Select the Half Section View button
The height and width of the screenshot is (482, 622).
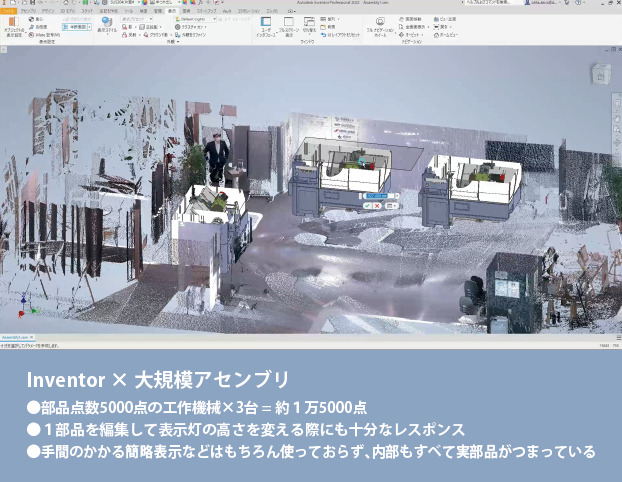(75, 27)
